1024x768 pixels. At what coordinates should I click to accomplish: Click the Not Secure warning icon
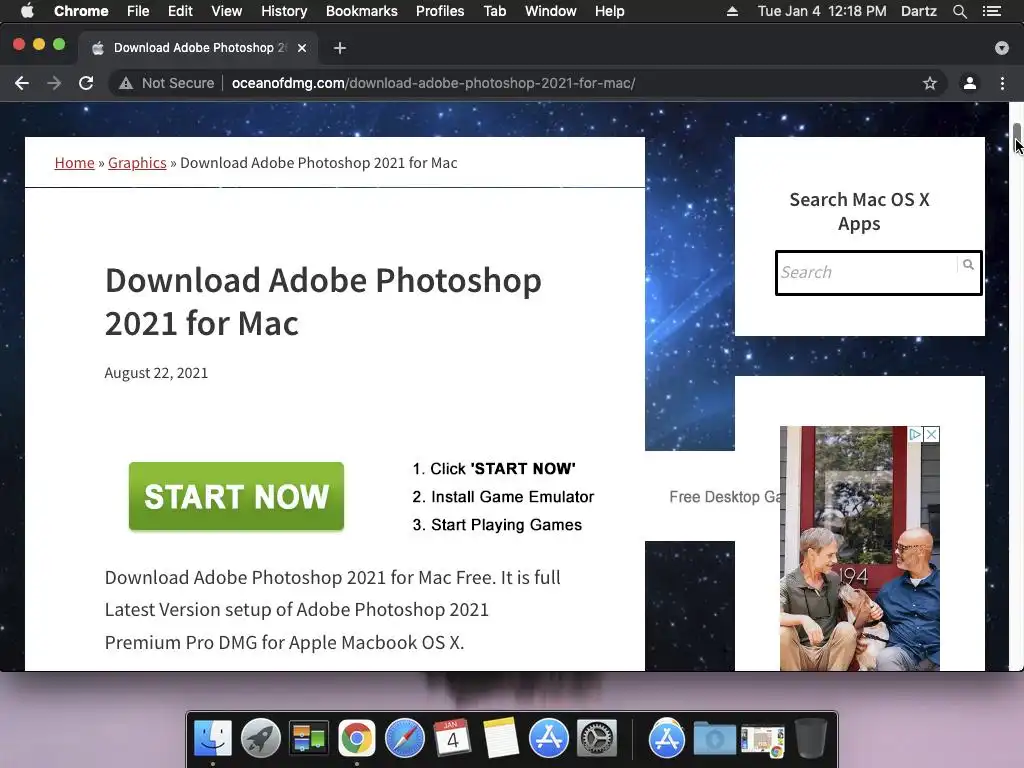pyautogui.click(x=126, y=83)
